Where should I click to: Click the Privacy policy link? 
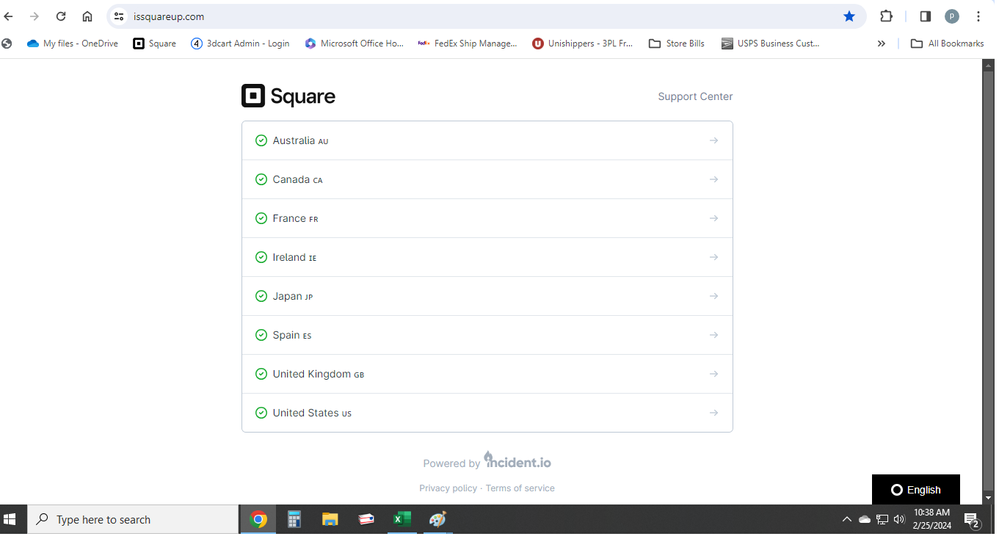pos(448,488)
